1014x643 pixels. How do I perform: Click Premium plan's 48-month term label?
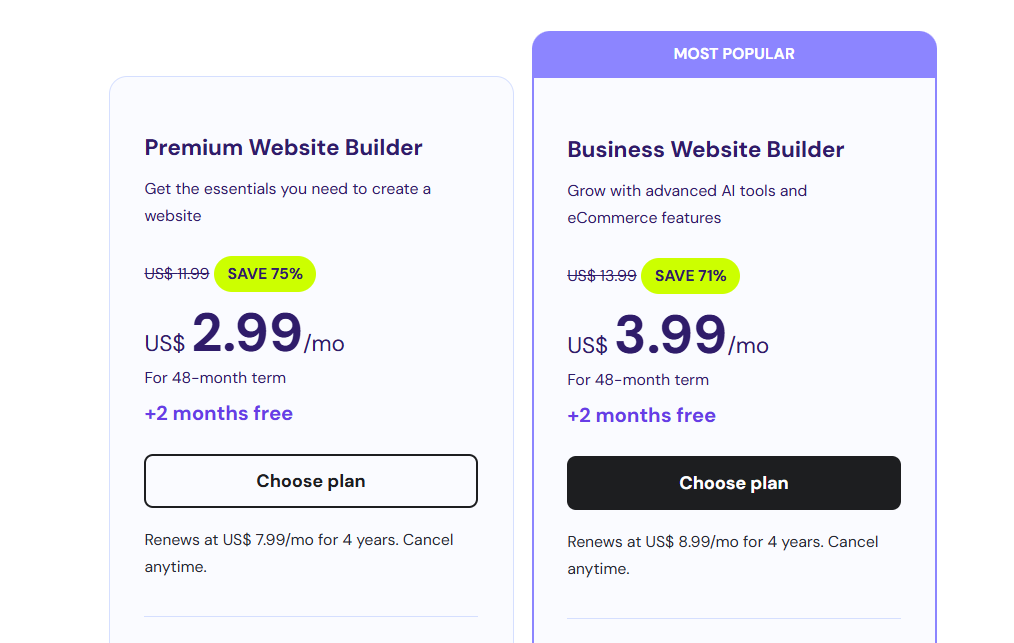coord(215,378)
